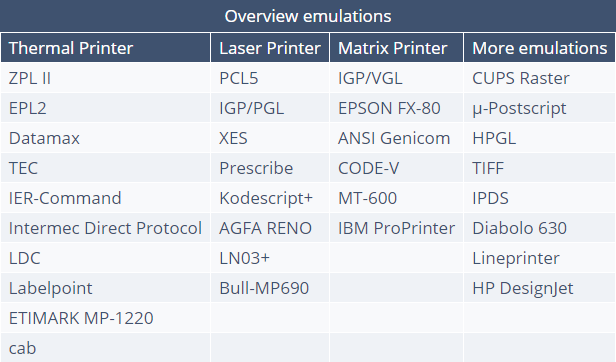Select the IBM ProPrinter entry
Screen dimensions: 616x362
396,228
